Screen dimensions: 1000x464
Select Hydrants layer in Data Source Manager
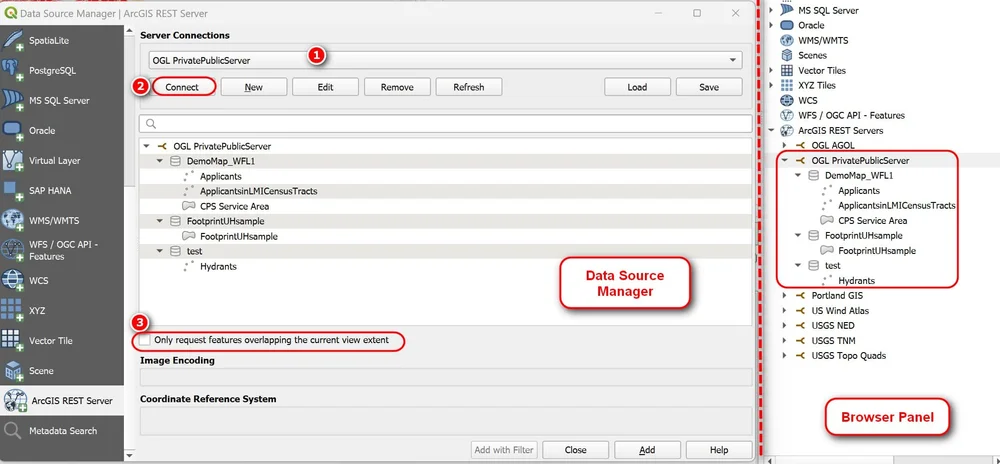tap(218, 266)
